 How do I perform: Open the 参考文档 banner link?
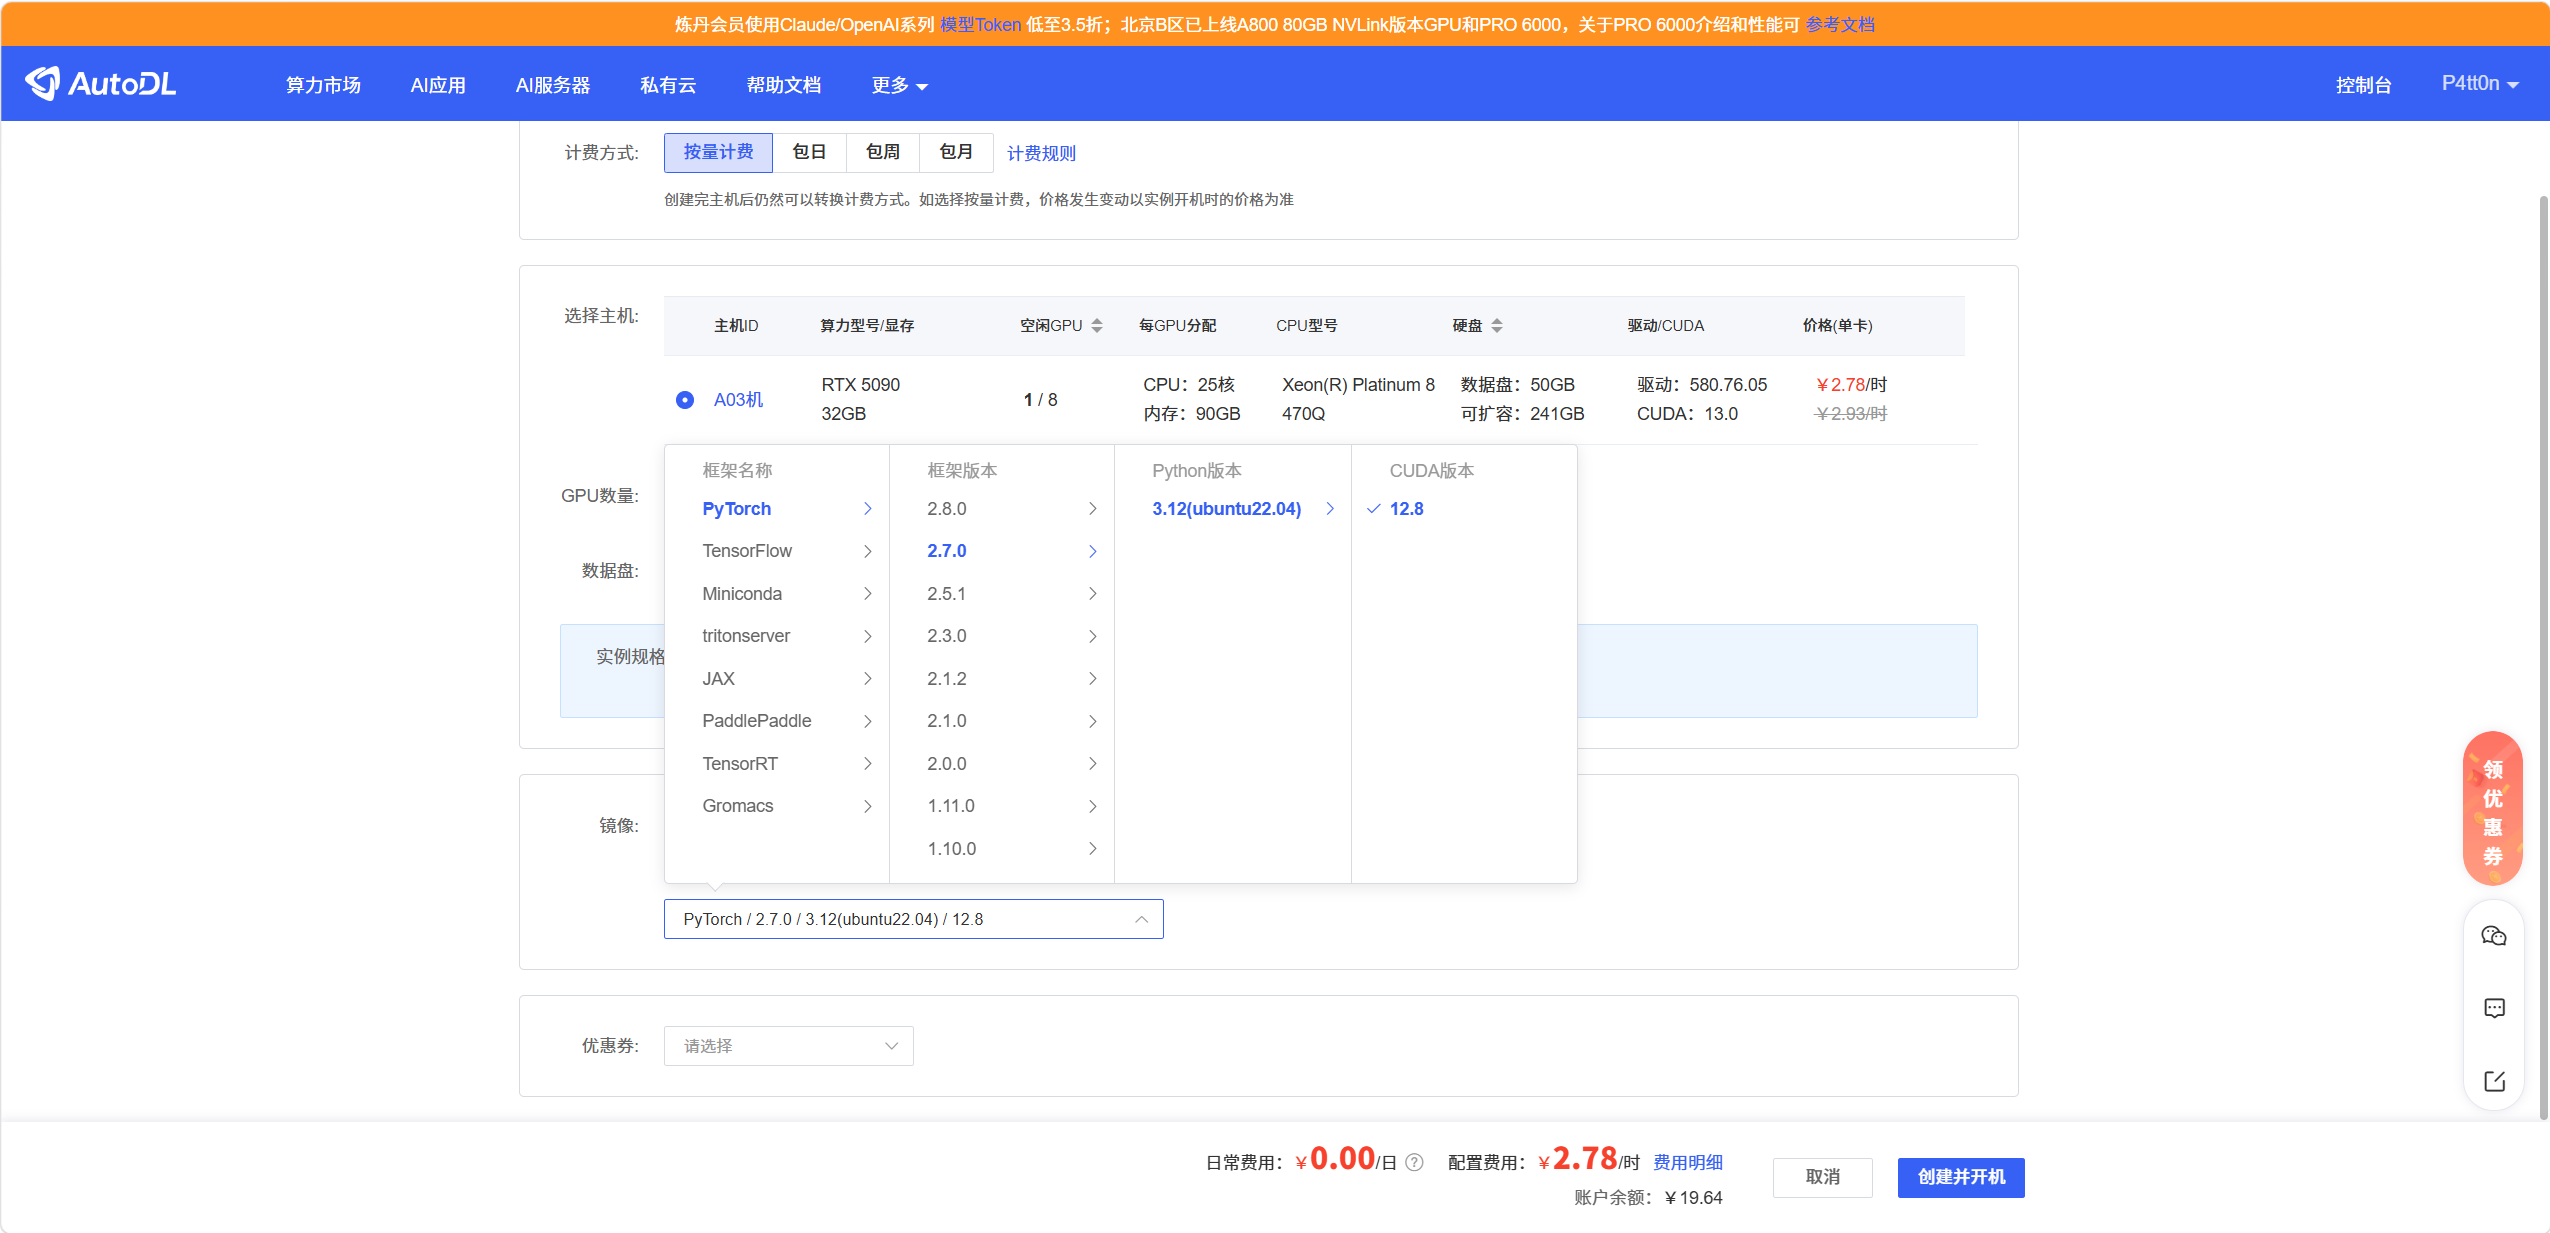pyautogui.click(x=1840, y=24)
